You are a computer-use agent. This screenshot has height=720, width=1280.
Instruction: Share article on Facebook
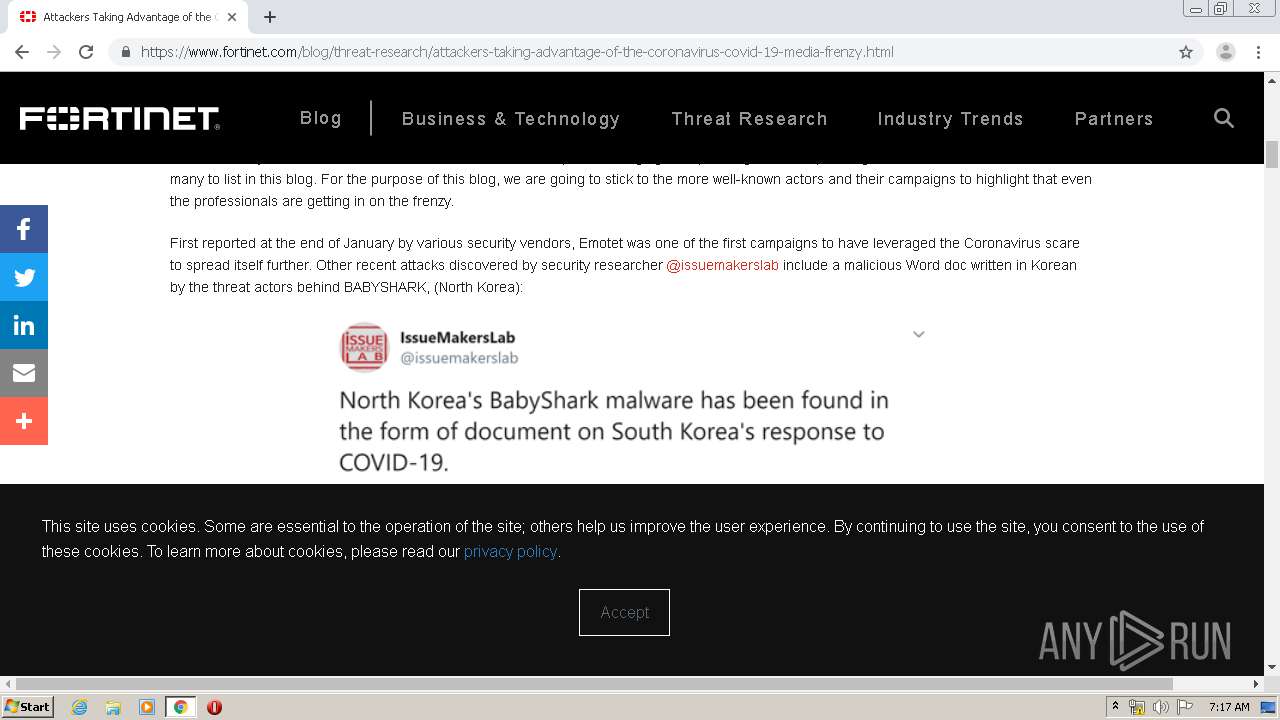click(24, 229)
